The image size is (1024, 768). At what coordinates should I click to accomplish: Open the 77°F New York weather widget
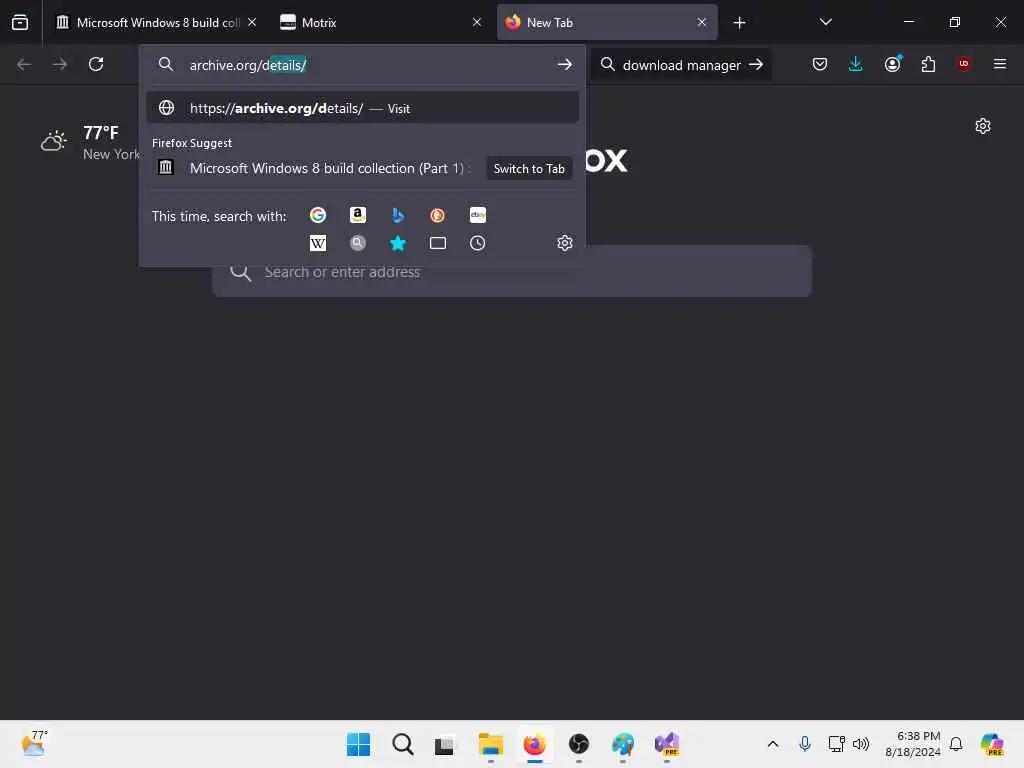pyautogui.click(x=90, y=142)
